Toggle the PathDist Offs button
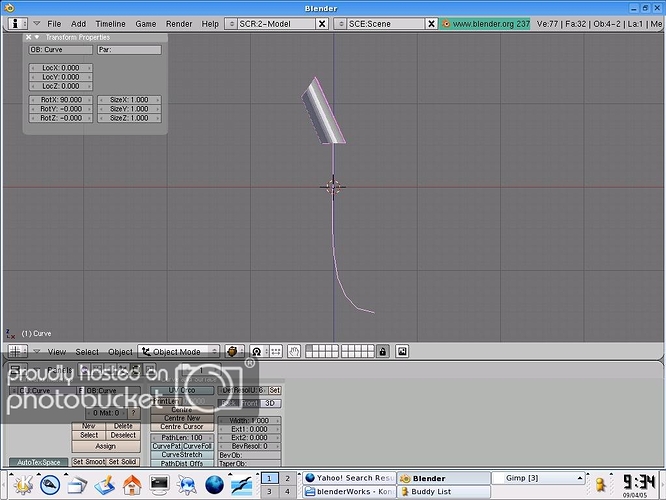The image size is (666, 500). coord(182,463)
